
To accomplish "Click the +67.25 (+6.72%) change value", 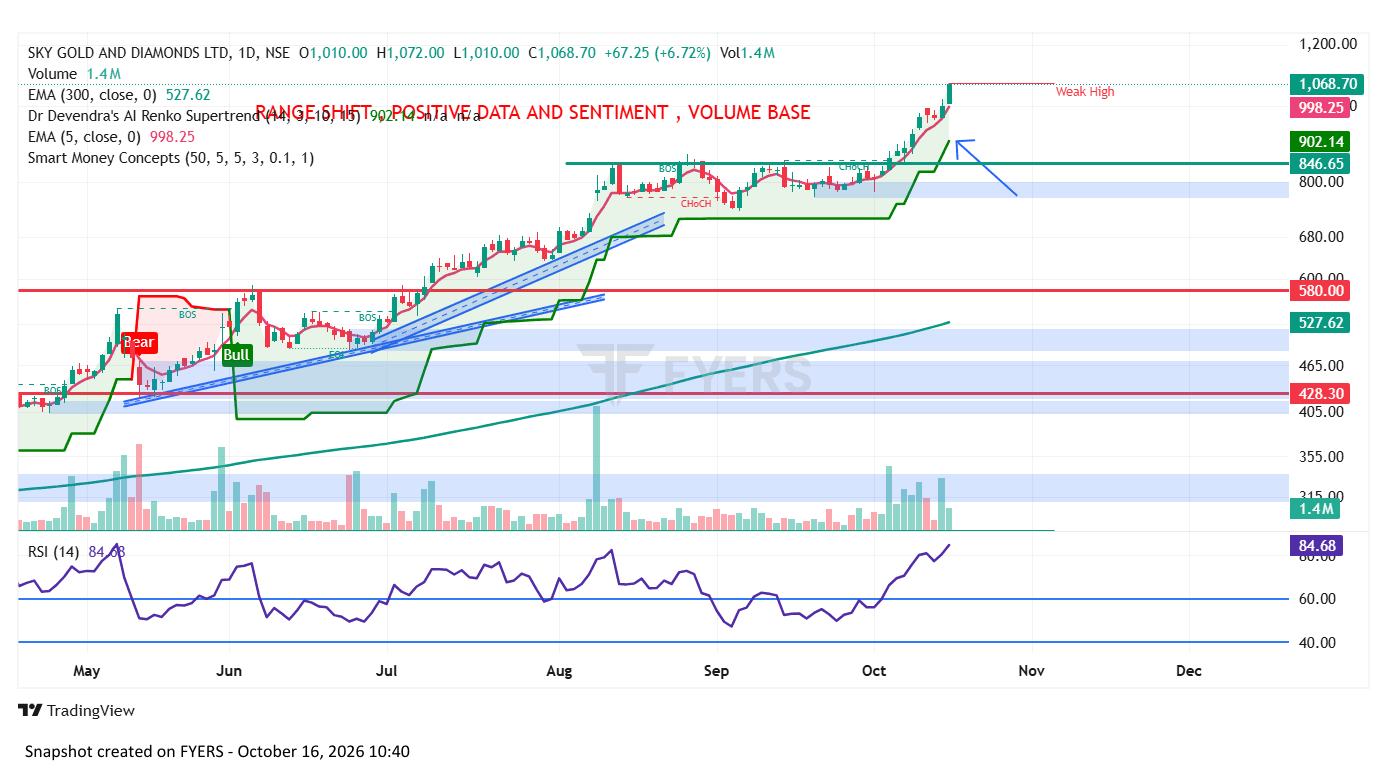I will tap(657, 53).
